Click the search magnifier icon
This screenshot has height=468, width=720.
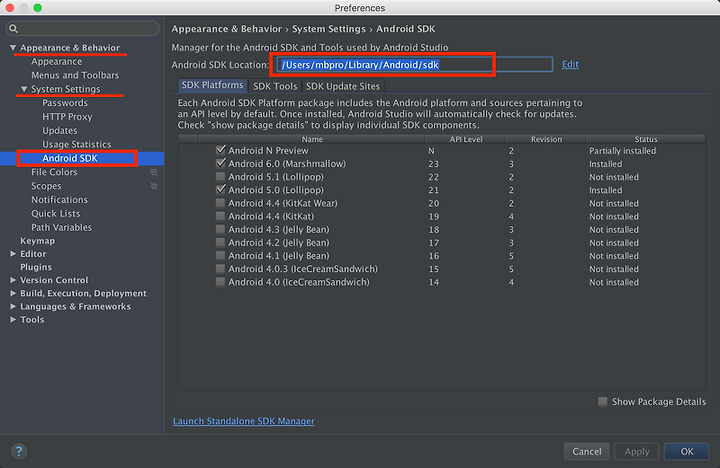(x=13, y=29)
